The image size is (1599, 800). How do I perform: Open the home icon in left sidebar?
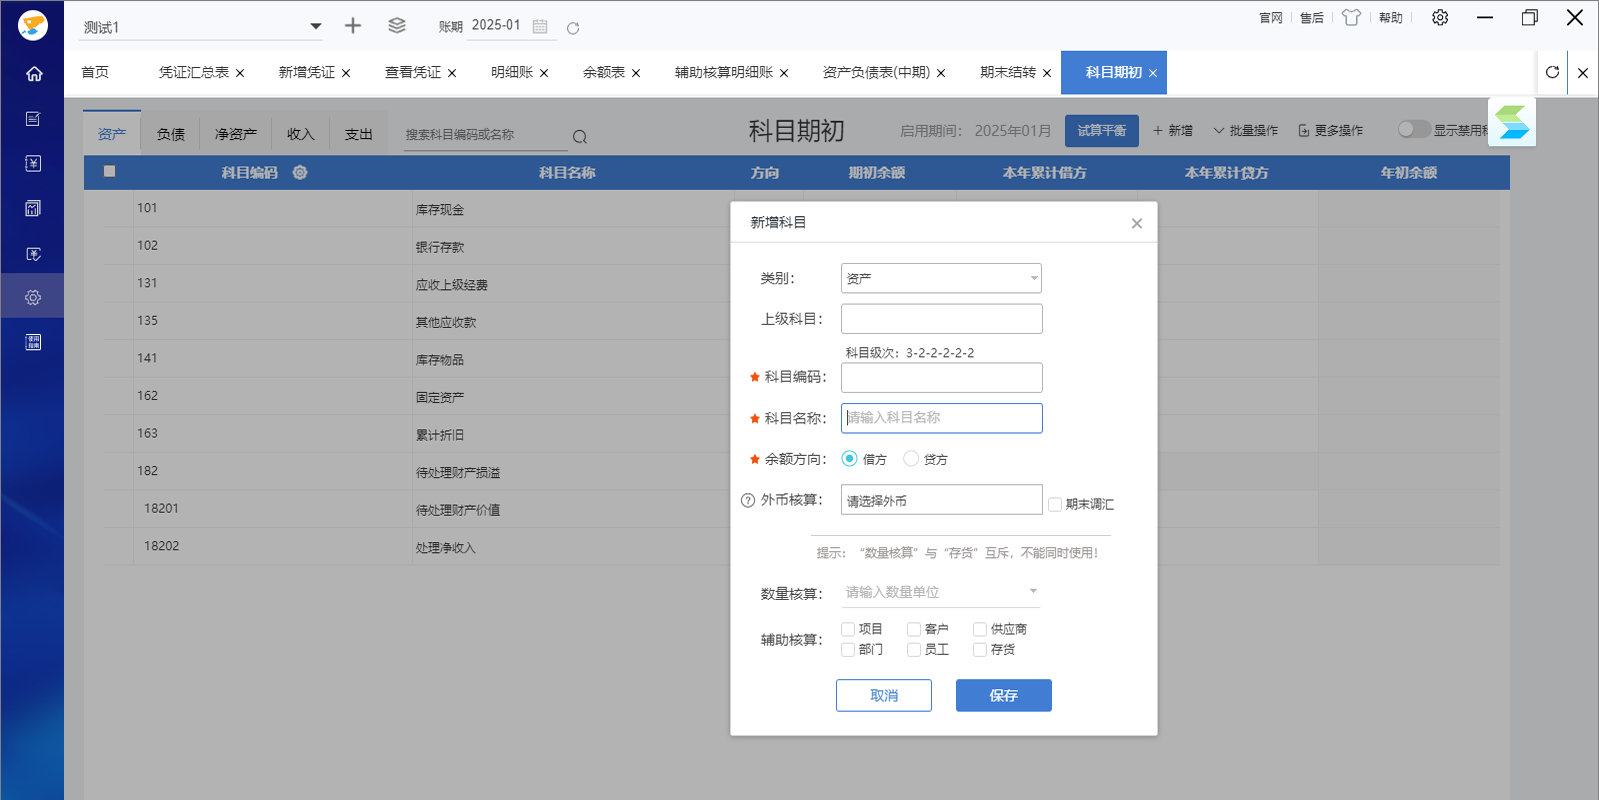point(34,74)
